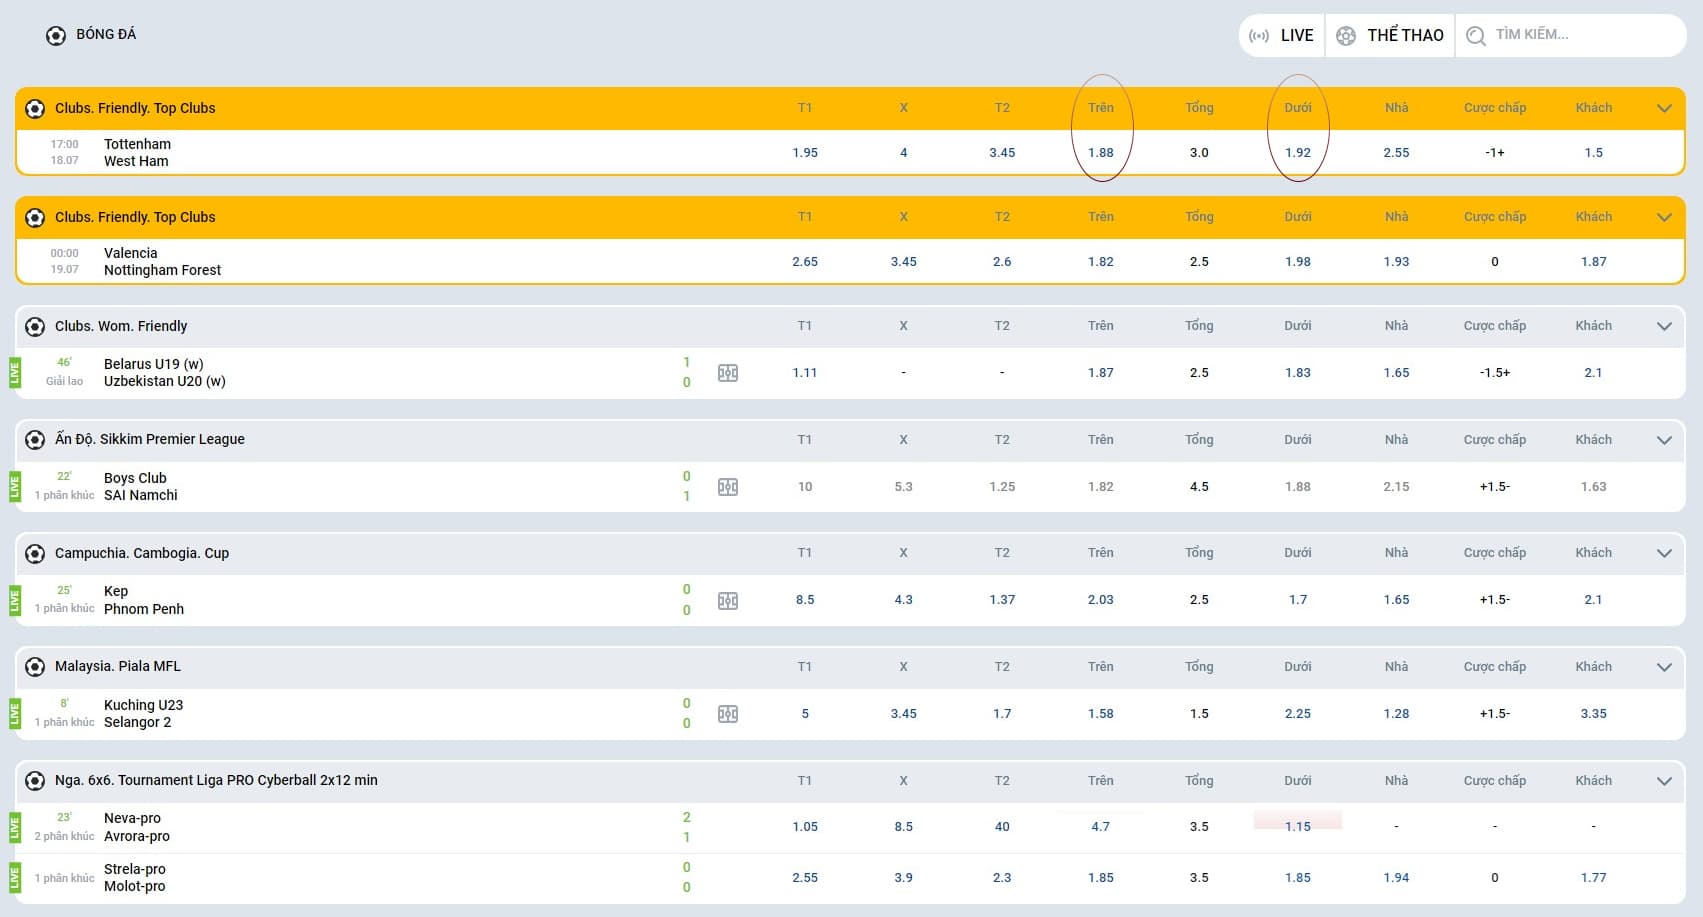The height and width of the screenshot is (917, 1703).
Task: Open the Tottenham vs West Ham match
Action: click(137, 152)
